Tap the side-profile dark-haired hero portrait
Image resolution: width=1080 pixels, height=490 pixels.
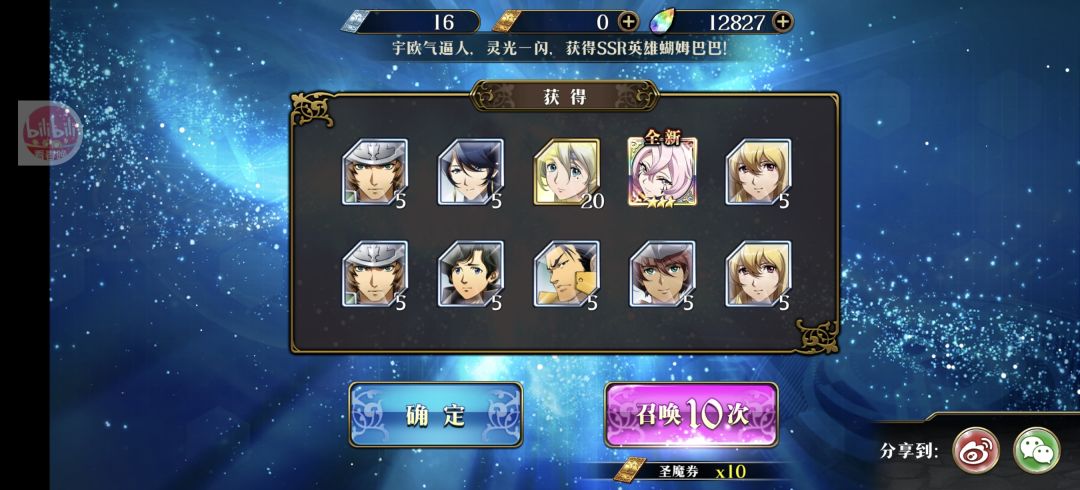pyautogui.click(x=567, y=274)
